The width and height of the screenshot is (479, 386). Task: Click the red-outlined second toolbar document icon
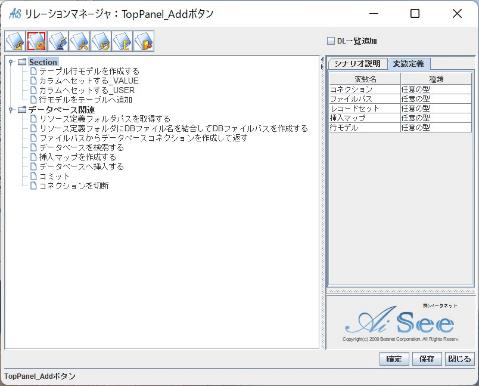pos(36,41)
